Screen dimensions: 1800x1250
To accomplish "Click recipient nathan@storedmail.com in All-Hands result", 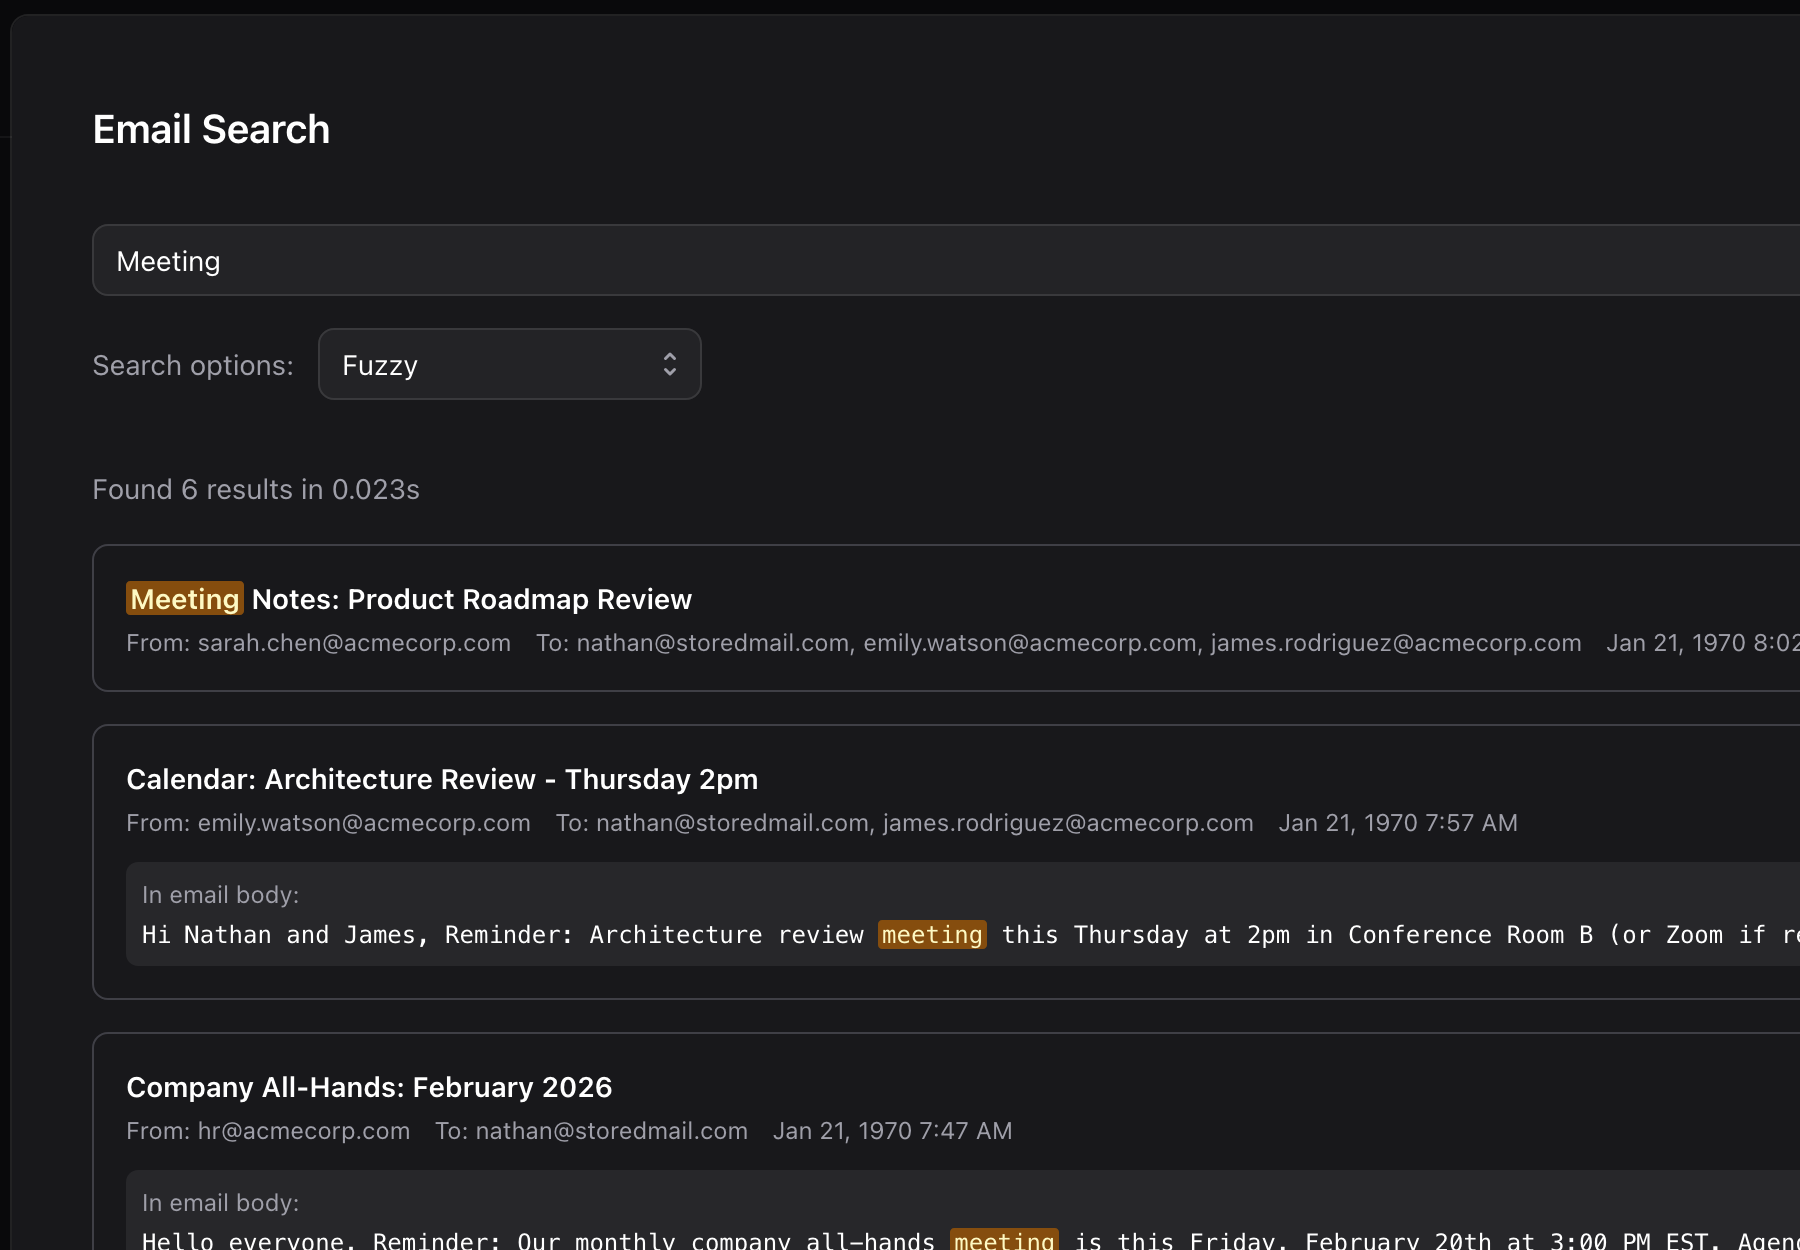I will coord(611,1131).
